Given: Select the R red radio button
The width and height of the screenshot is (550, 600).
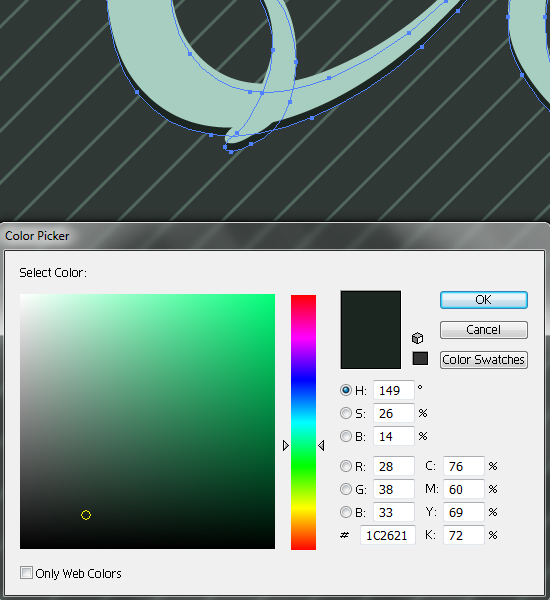Looking at the screenshot, I should click(346, 466).
